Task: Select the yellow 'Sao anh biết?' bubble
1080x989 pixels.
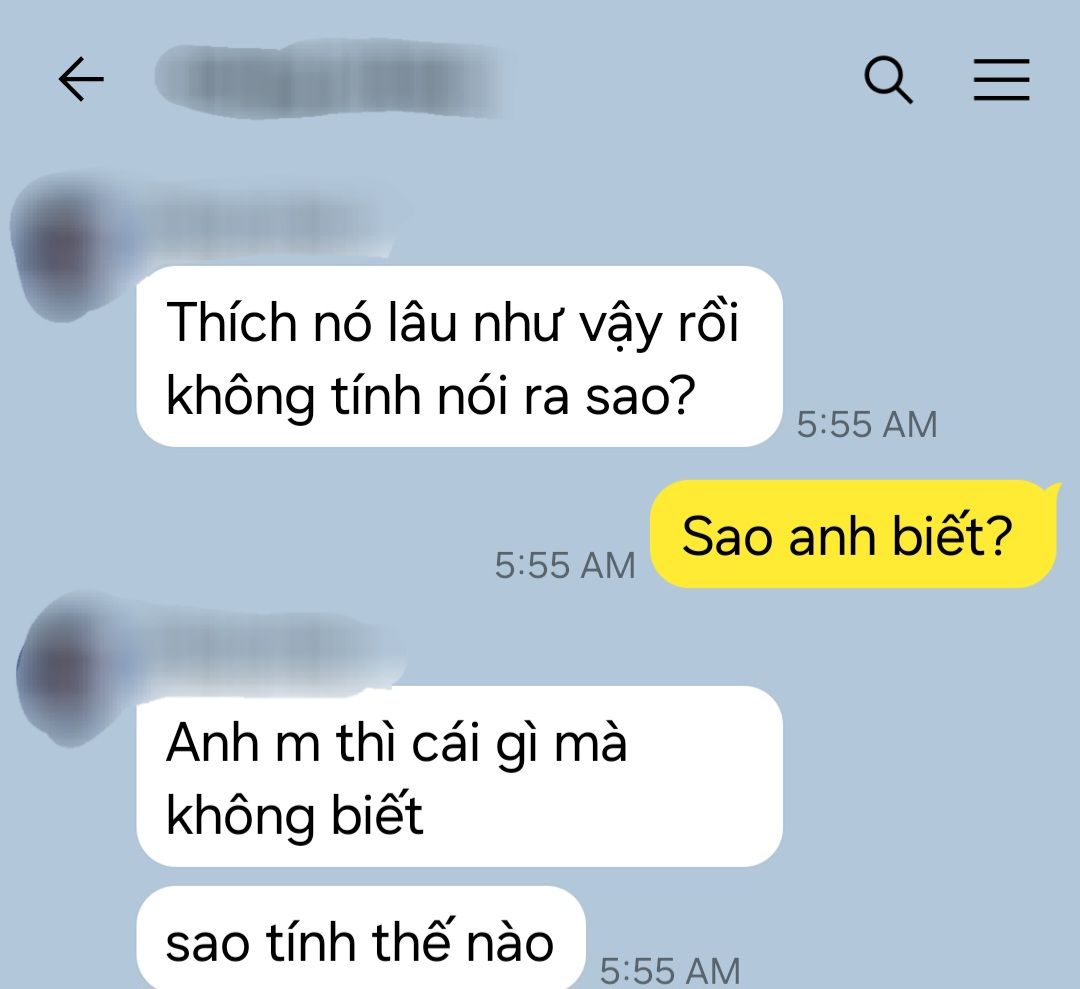Action: [853, 534]
